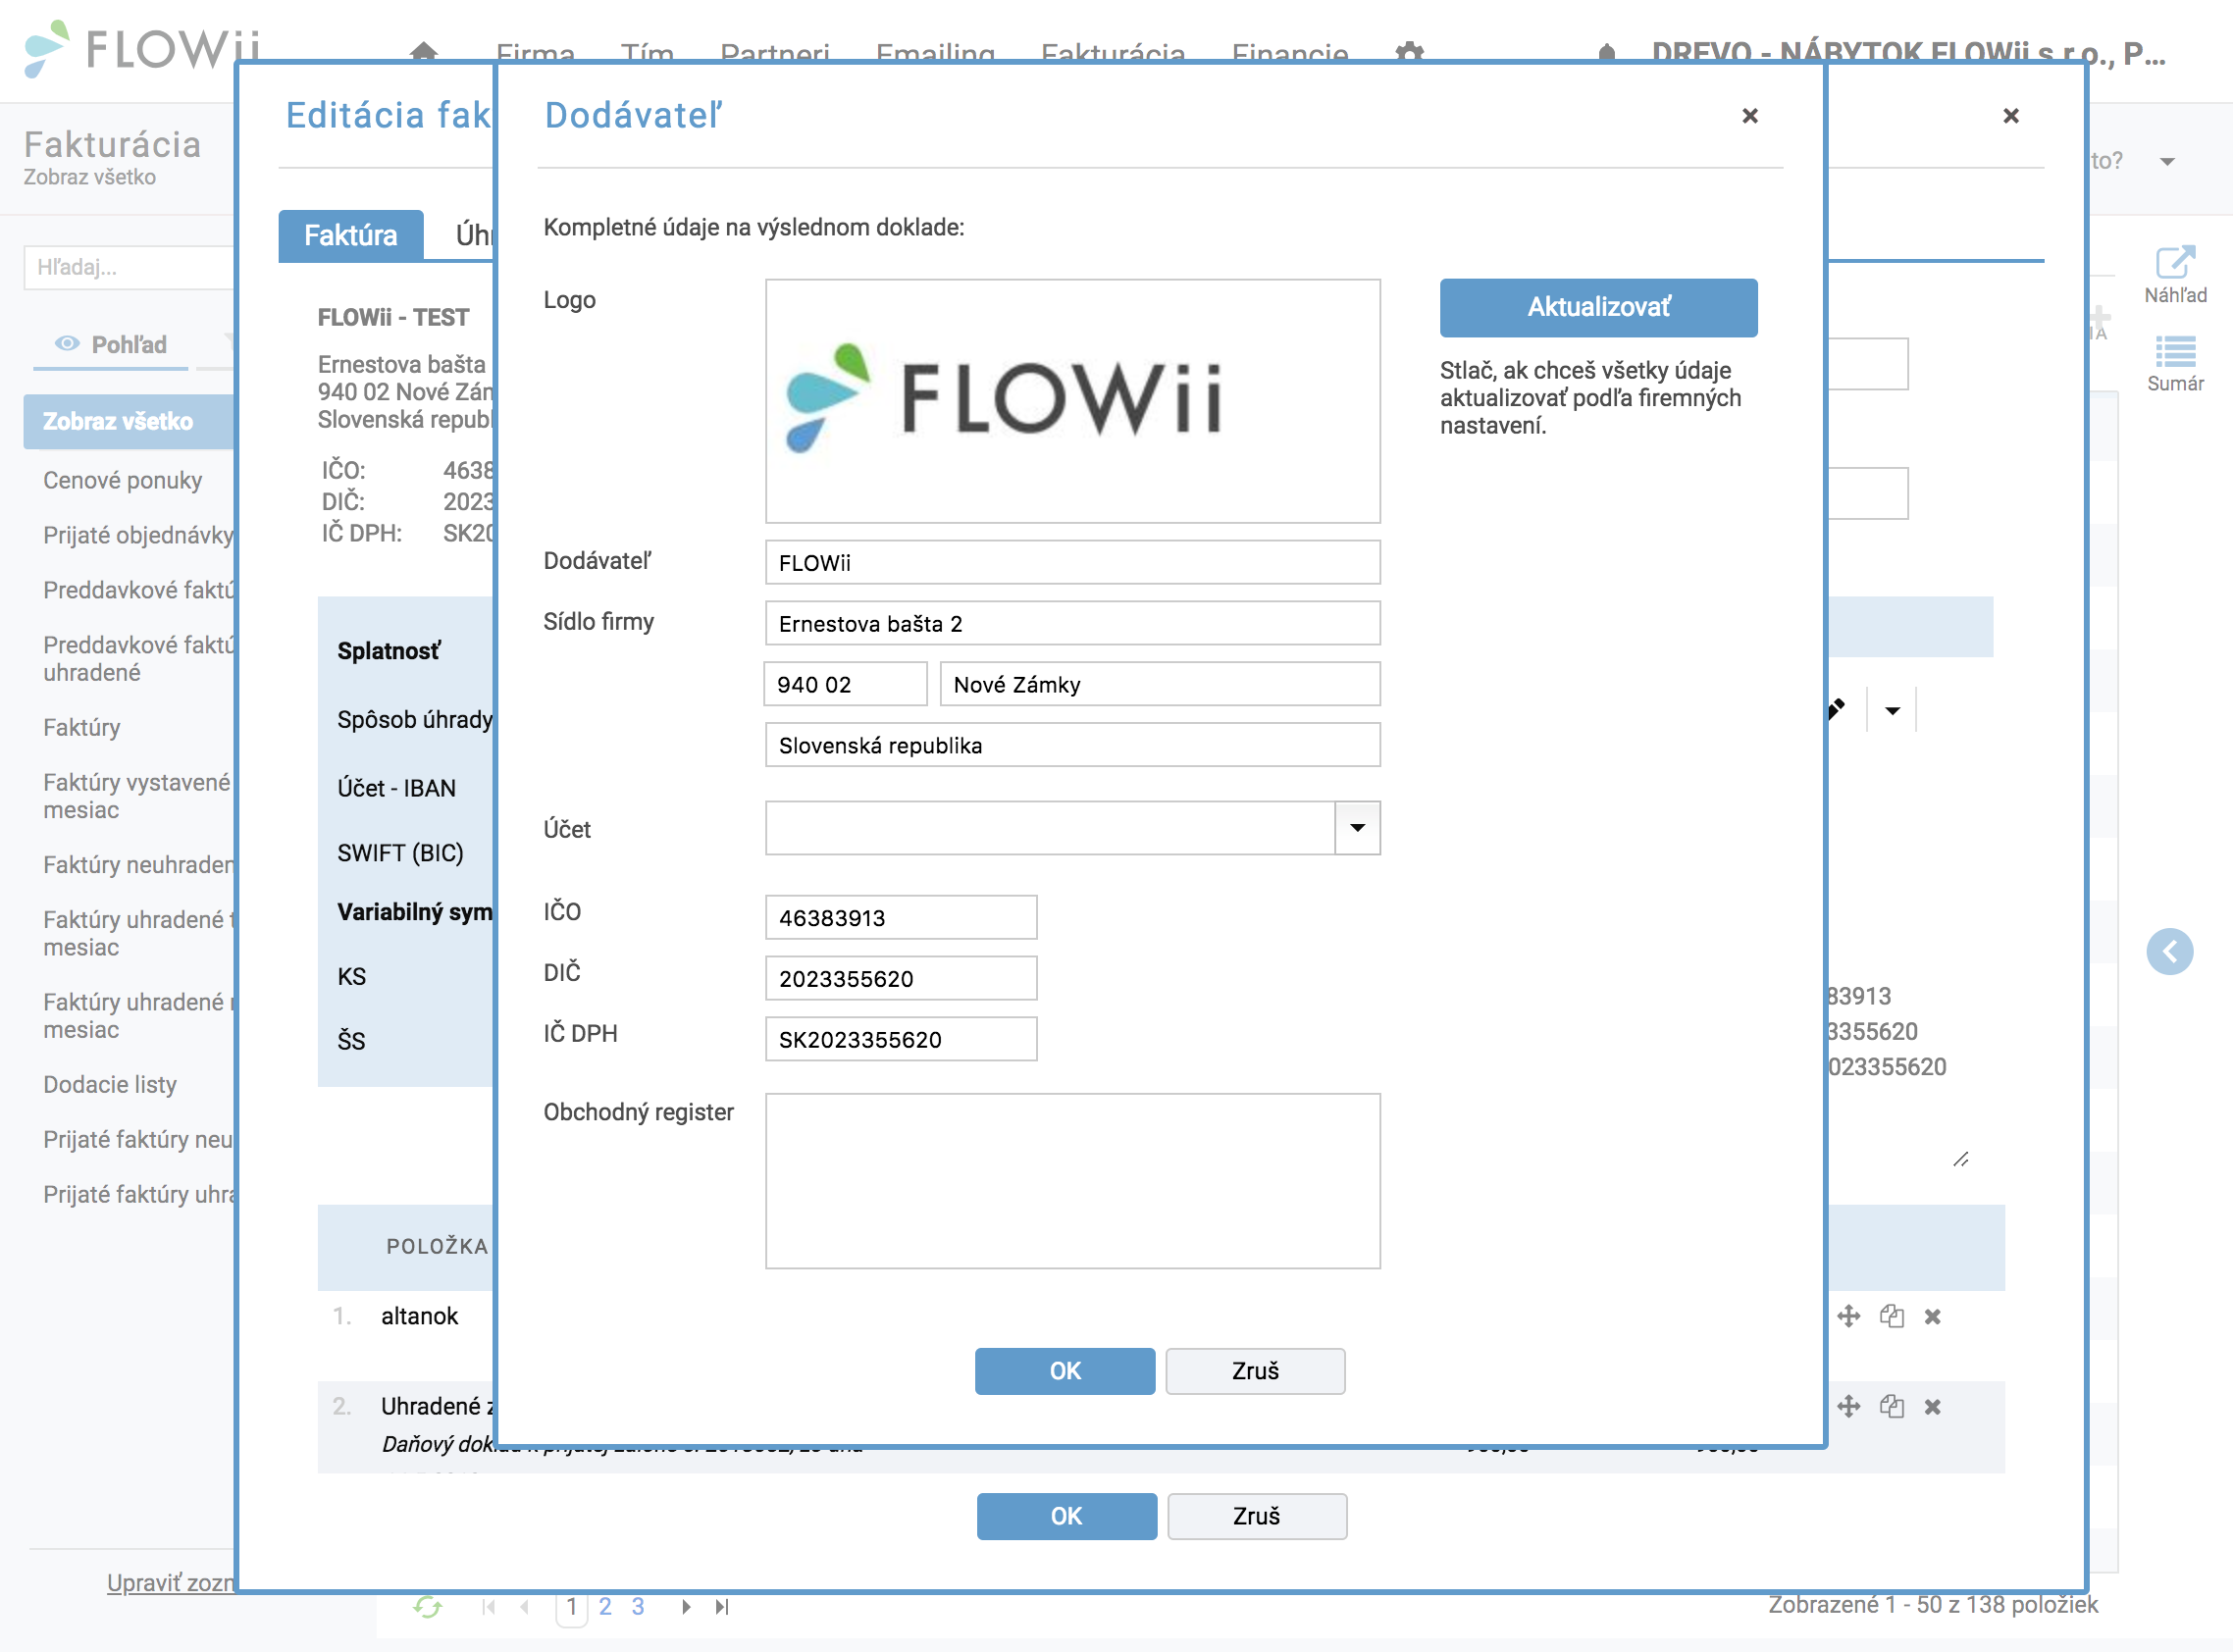
Task: Edit the IČ DPH field
Action: pyautogui.click(x=901, y=1039)
